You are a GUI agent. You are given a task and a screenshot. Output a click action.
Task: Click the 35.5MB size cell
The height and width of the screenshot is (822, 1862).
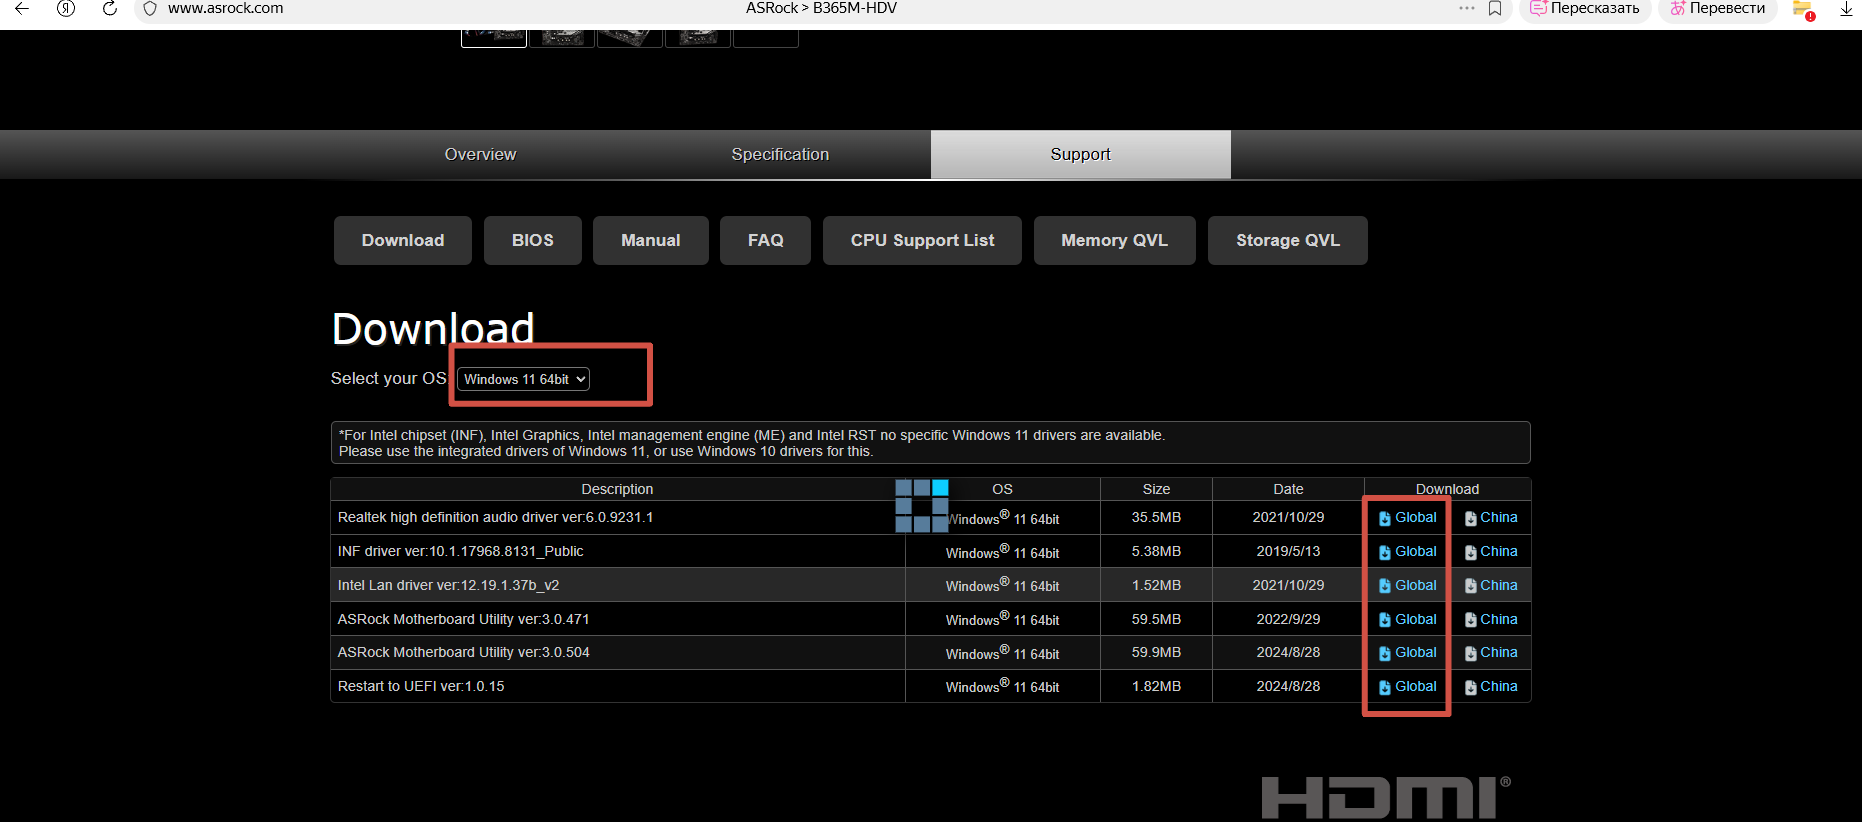pyautogui.click(x=1156, y=517)
